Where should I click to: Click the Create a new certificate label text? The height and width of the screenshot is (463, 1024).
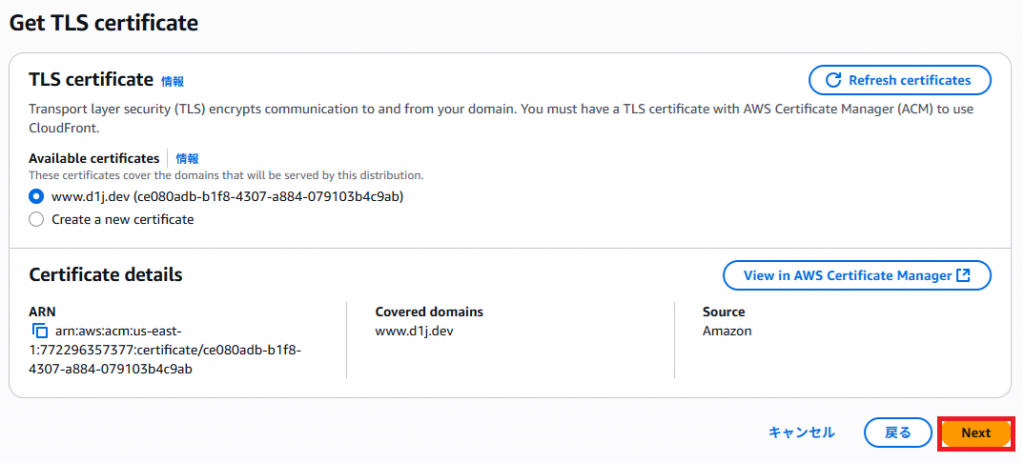click(x=123, y=219)
